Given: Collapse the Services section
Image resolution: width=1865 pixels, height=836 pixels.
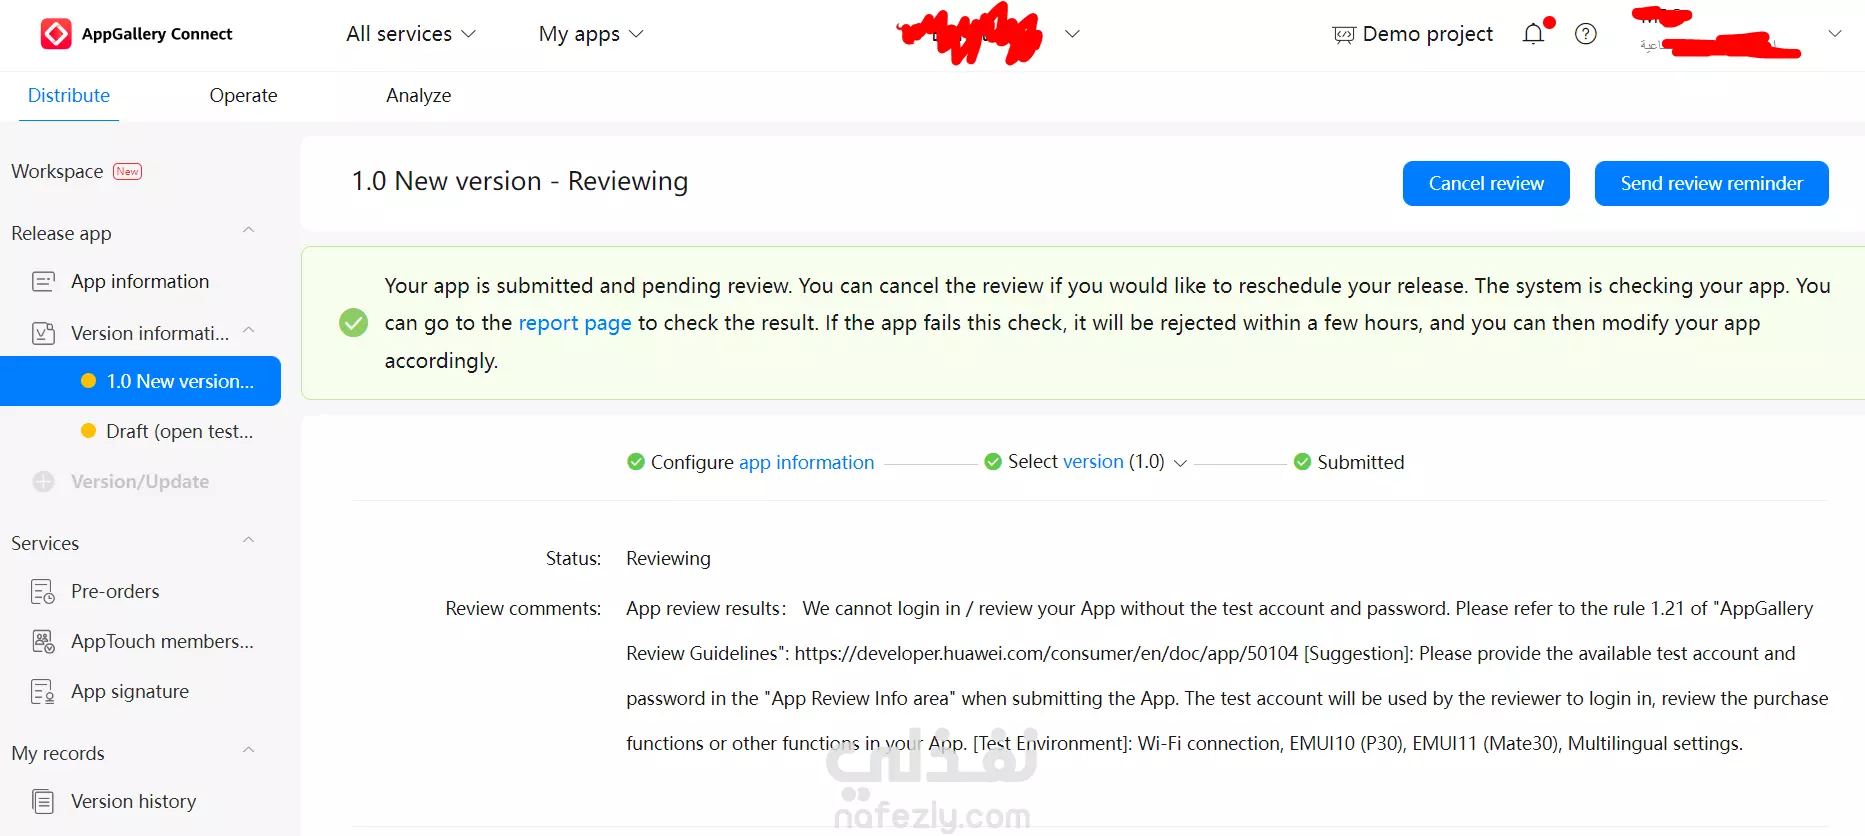Looking at the screenshot, I should click(x=248, y=541).
